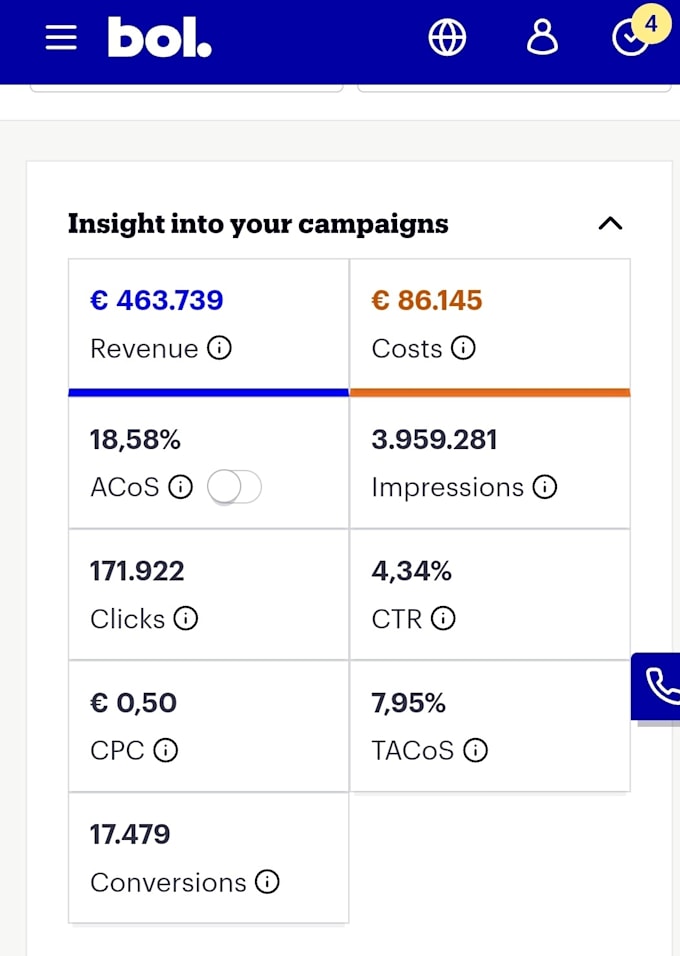680x956 pixels.
Task: Select the Impressions value 3.959.281
Action: (435, 440)
